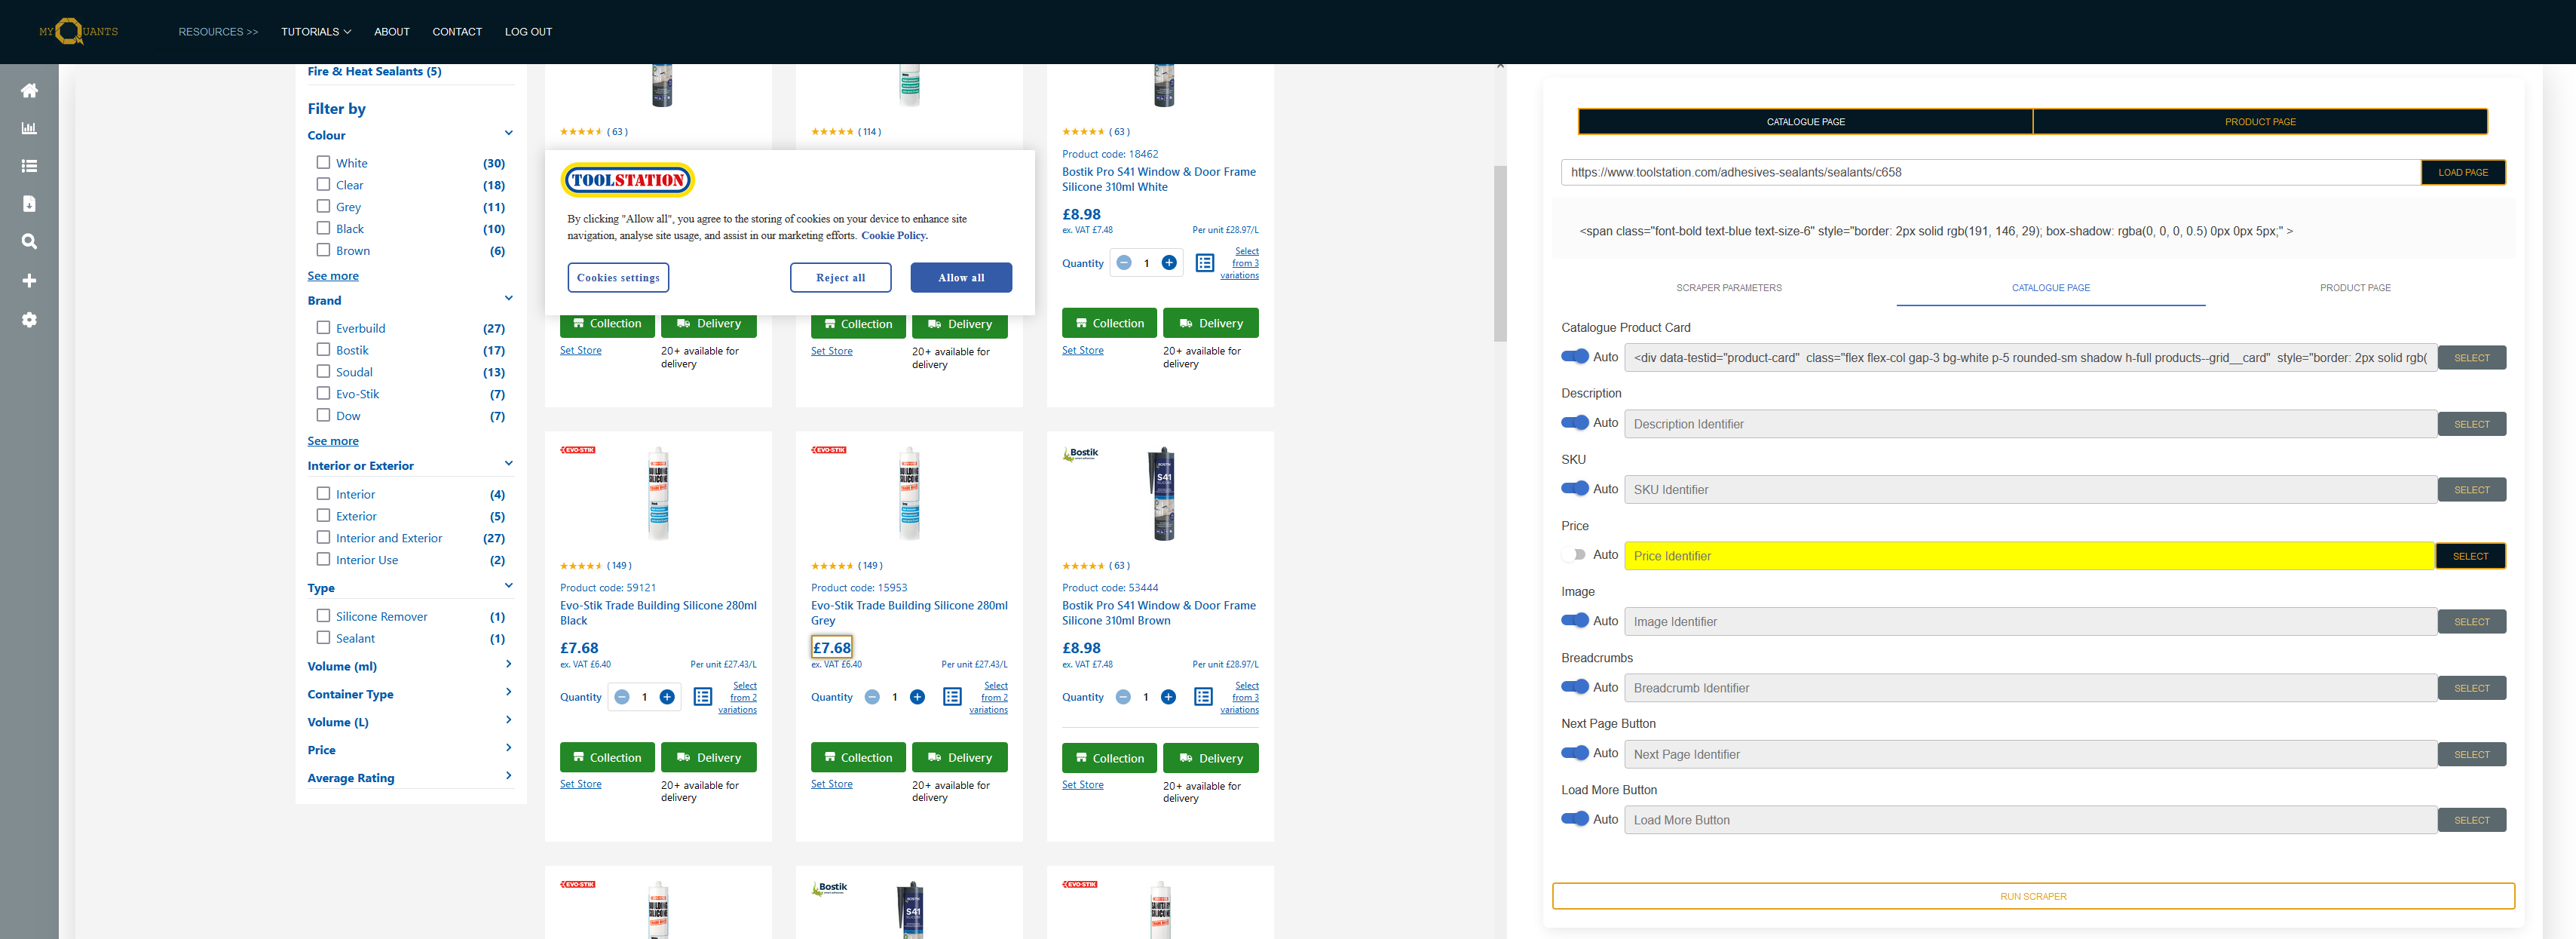Open variations list icon for Bostik 310ml Brown
Image resolution: width=2576 pixels, height=939 pixels.
pos(1204,697)
